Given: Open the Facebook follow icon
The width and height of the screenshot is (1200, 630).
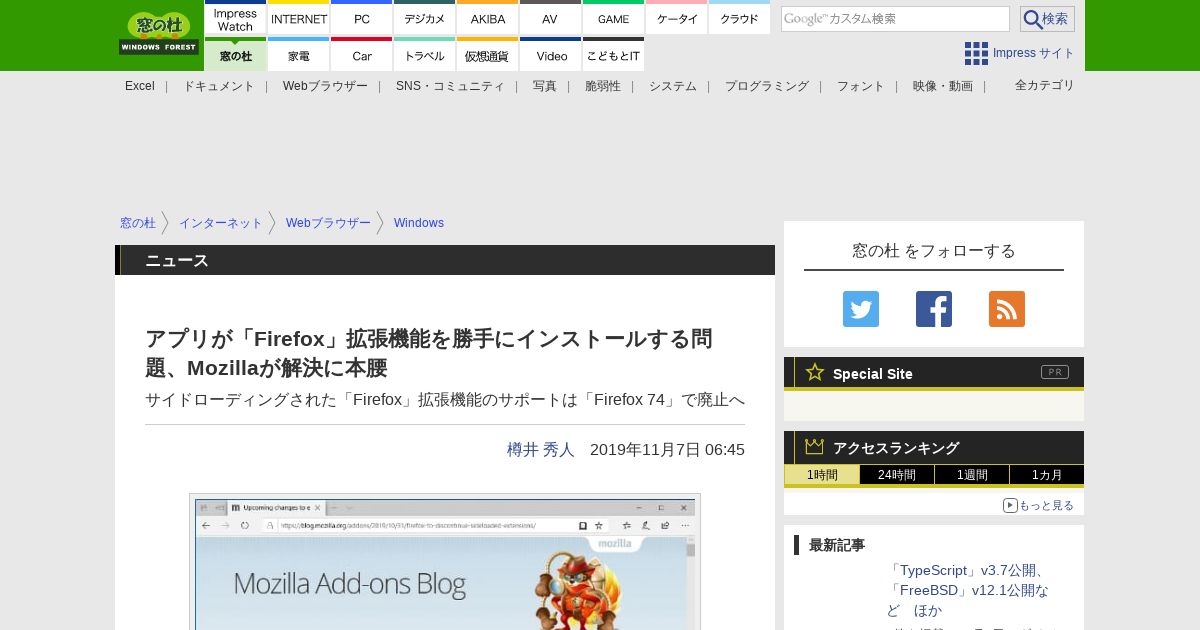Looking at the screenshot, I should pyautogui.click(x=934, y=309).
